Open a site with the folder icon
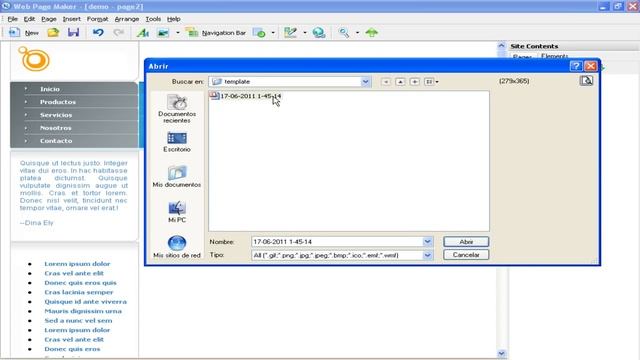 coord(53,33)
